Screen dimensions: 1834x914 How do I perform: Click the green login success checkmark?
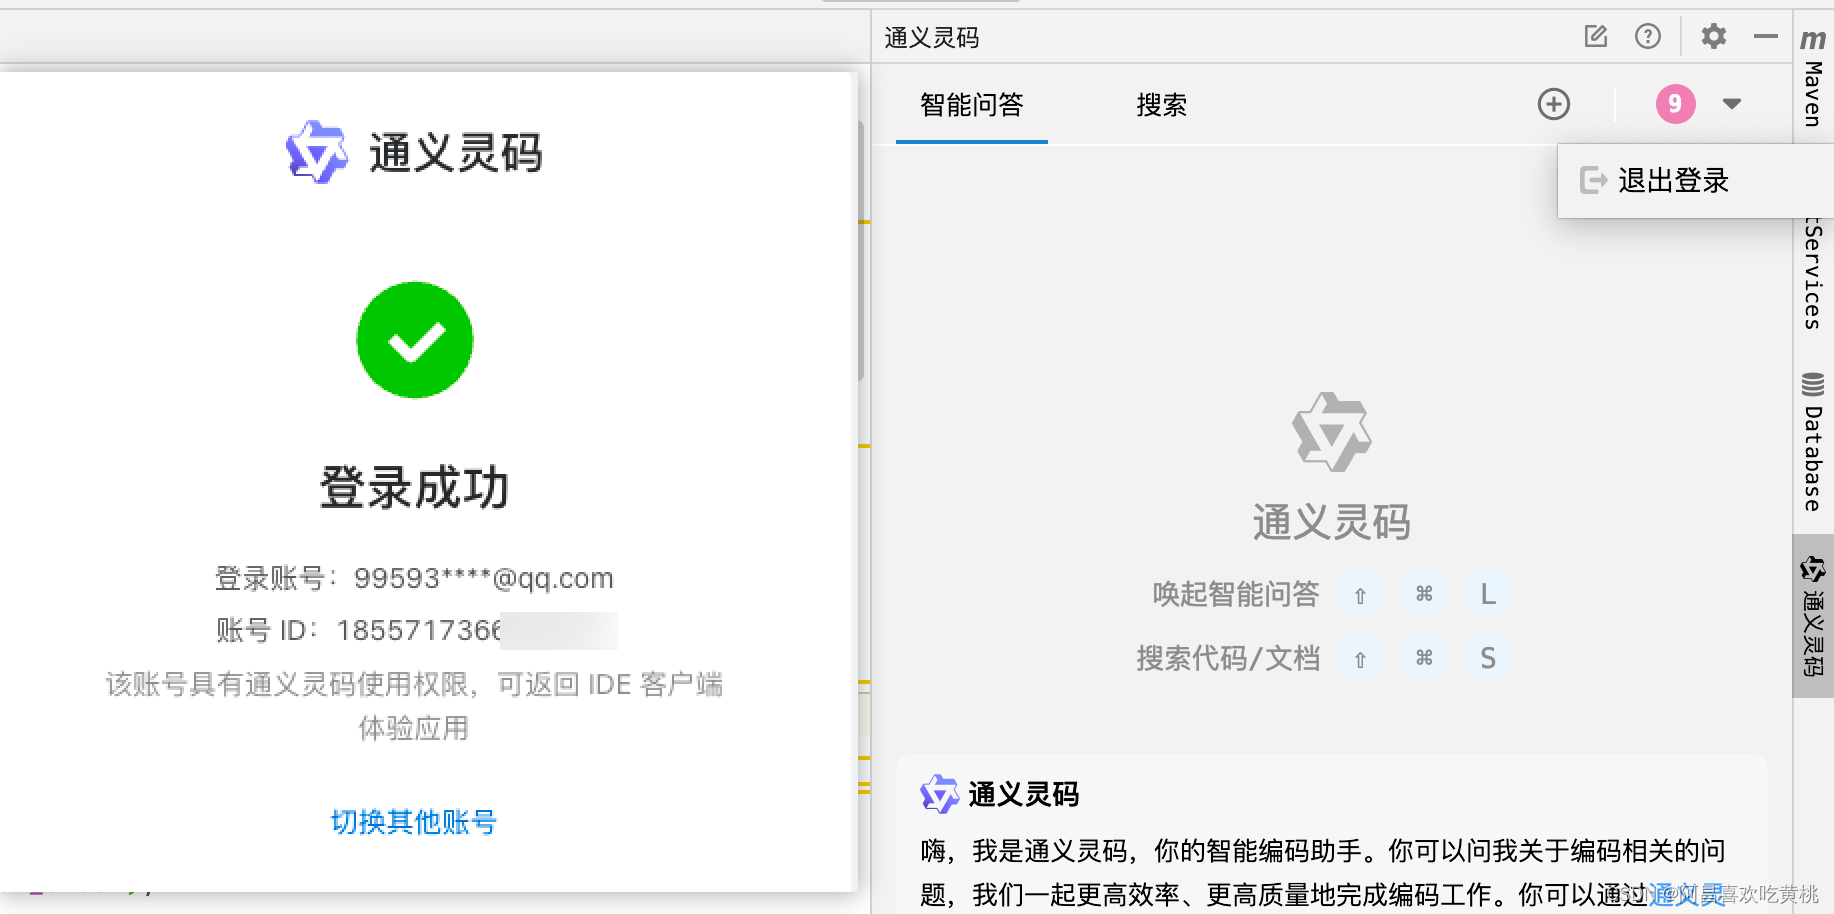point(415,340)
